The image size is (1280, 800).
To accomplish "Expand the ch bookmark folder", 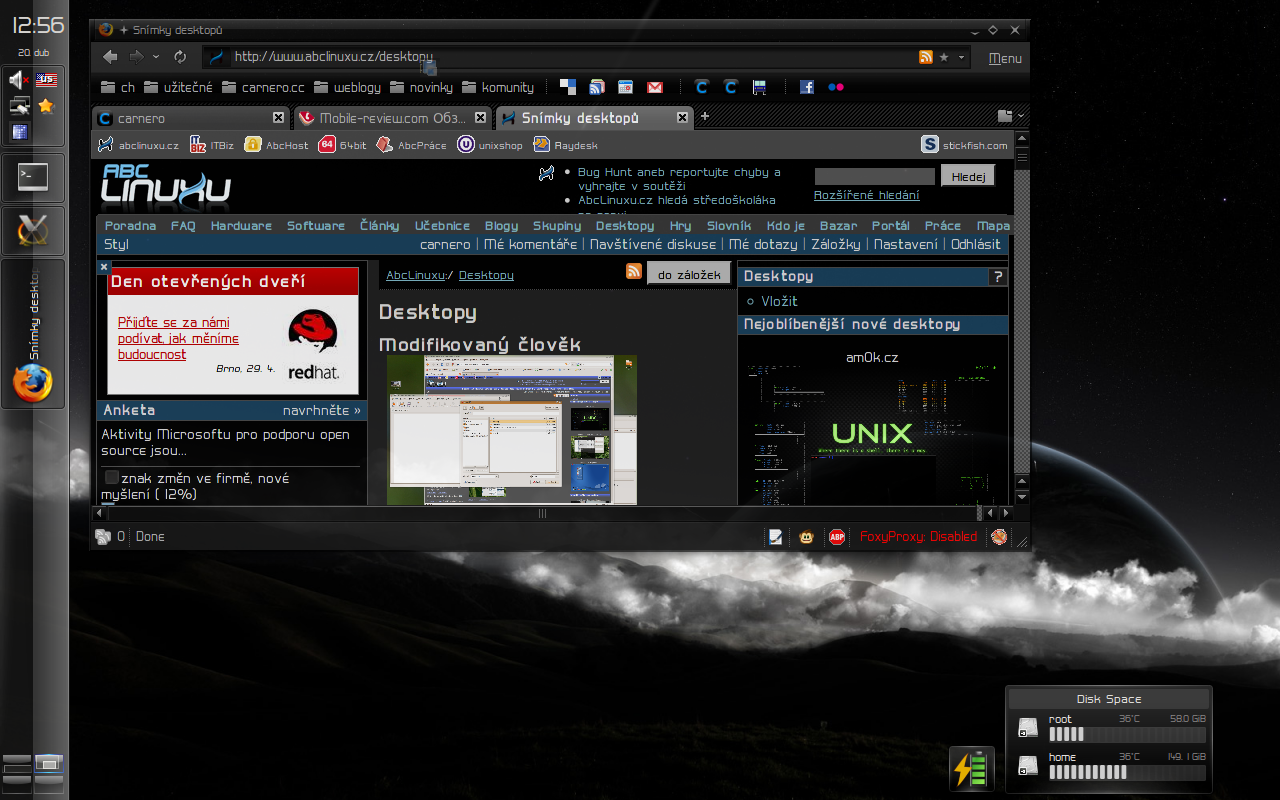I will [x=117, y=87].
